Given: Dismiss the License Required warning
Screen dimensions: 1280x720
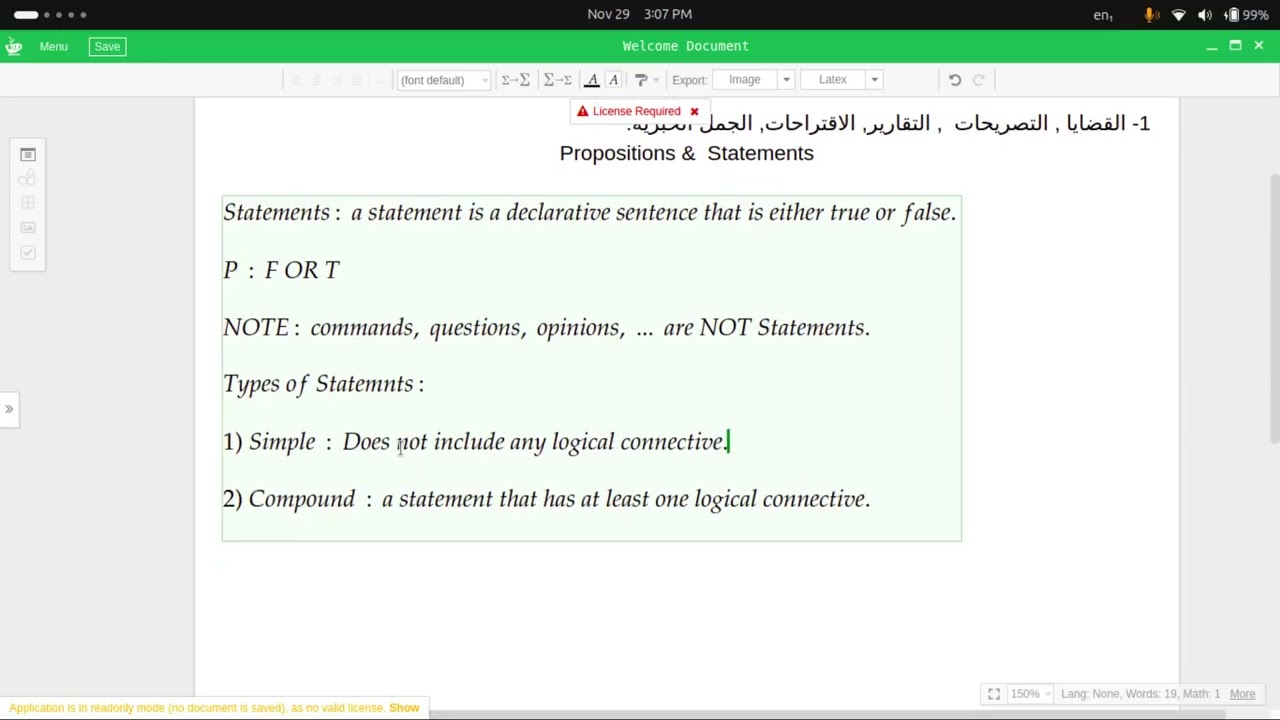Looking at the screenshot, I should [694, 111].
